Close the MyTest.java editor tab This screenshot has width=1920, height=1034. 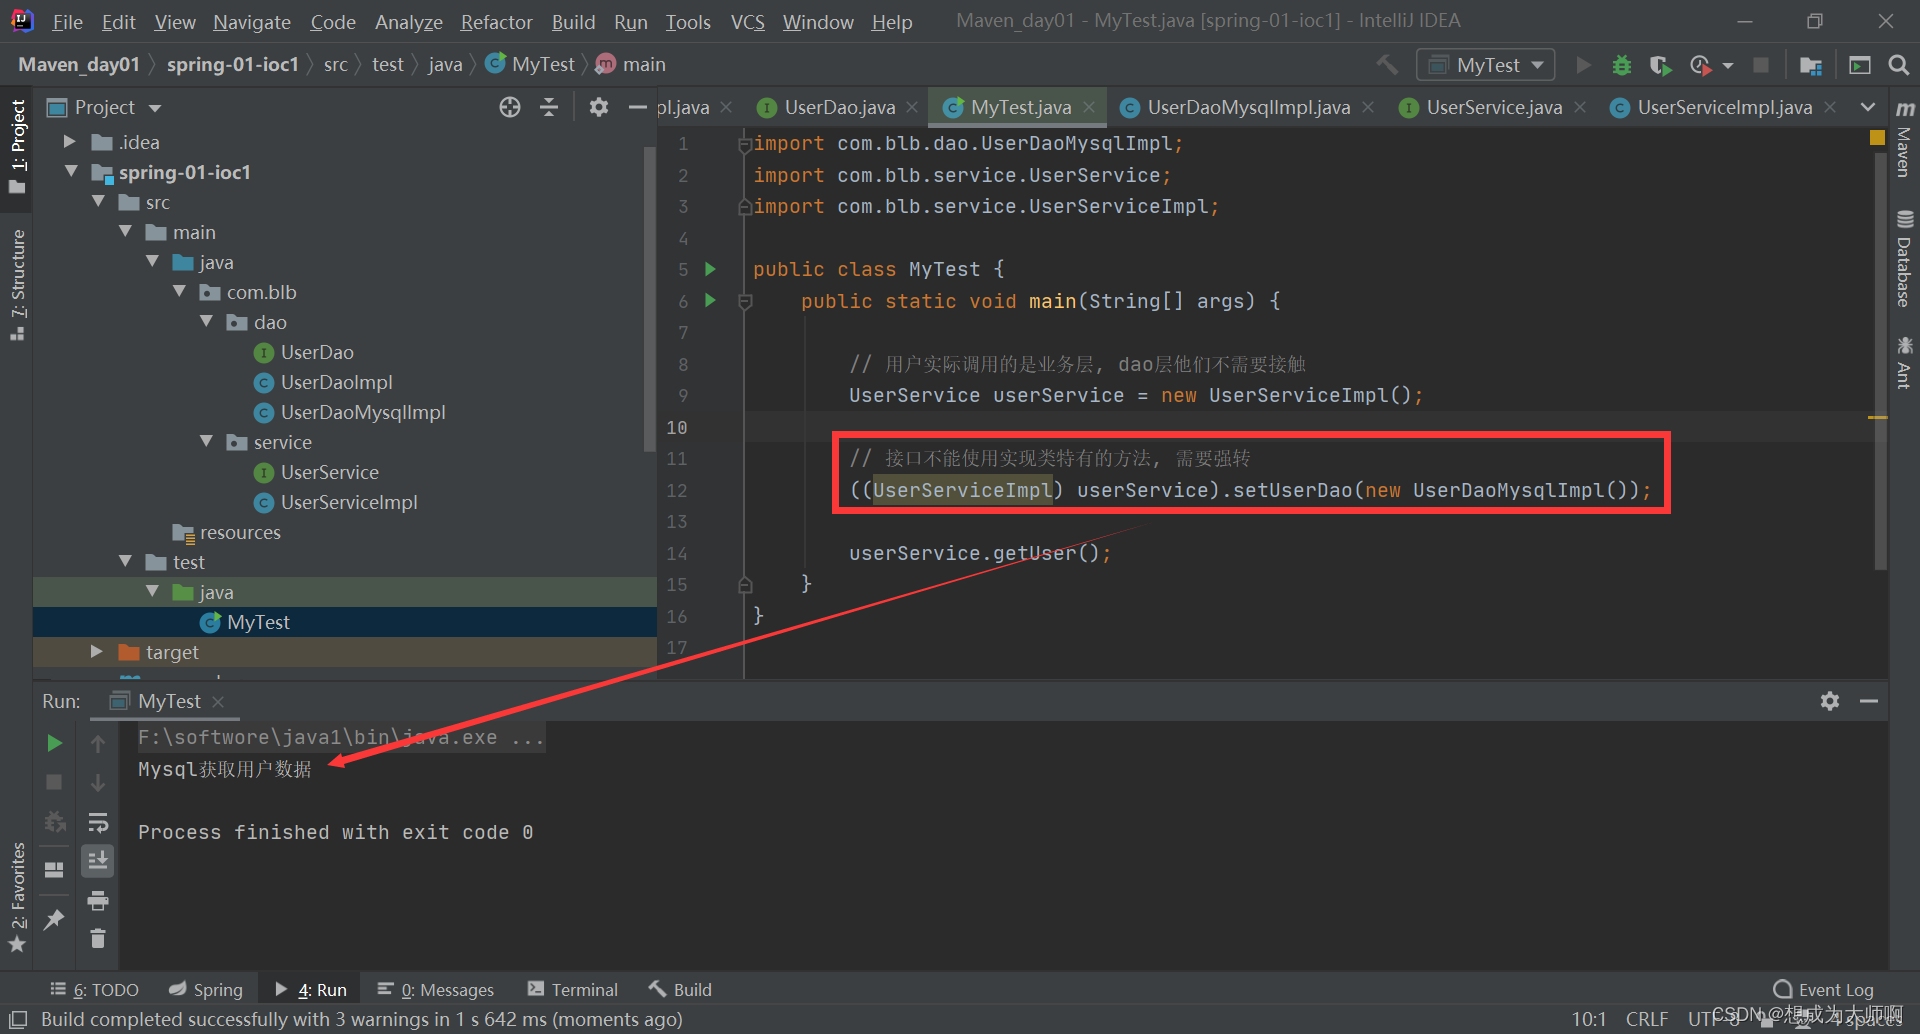pyautogui.click(x=1089, y=107)
